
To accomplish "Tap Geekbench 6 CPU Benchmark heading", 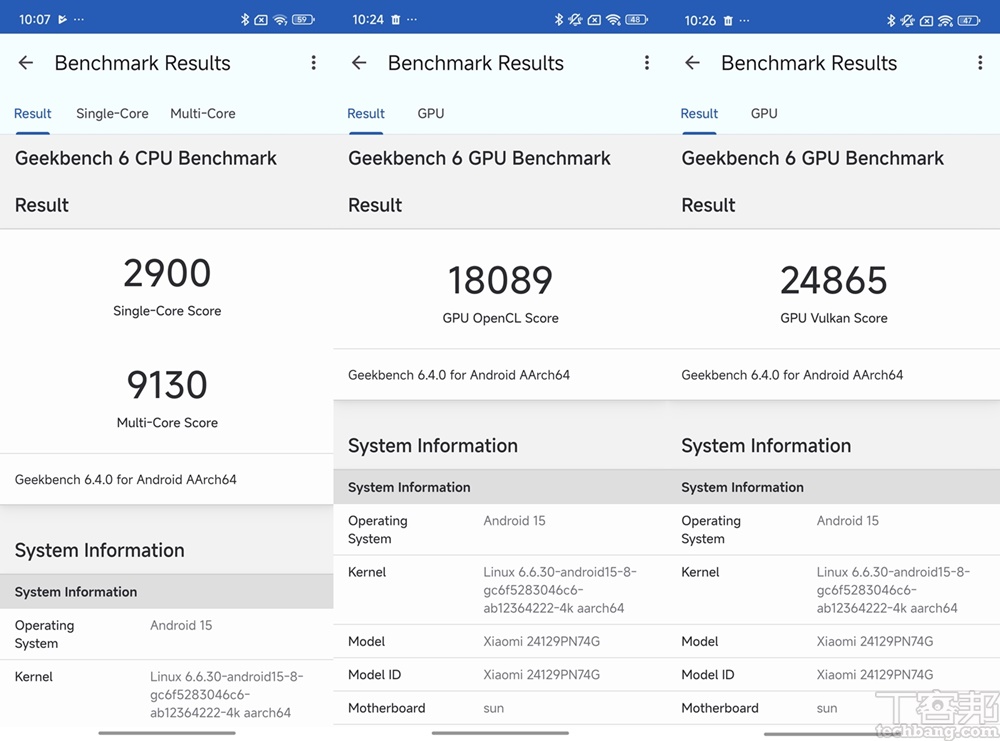I will 145,158.
